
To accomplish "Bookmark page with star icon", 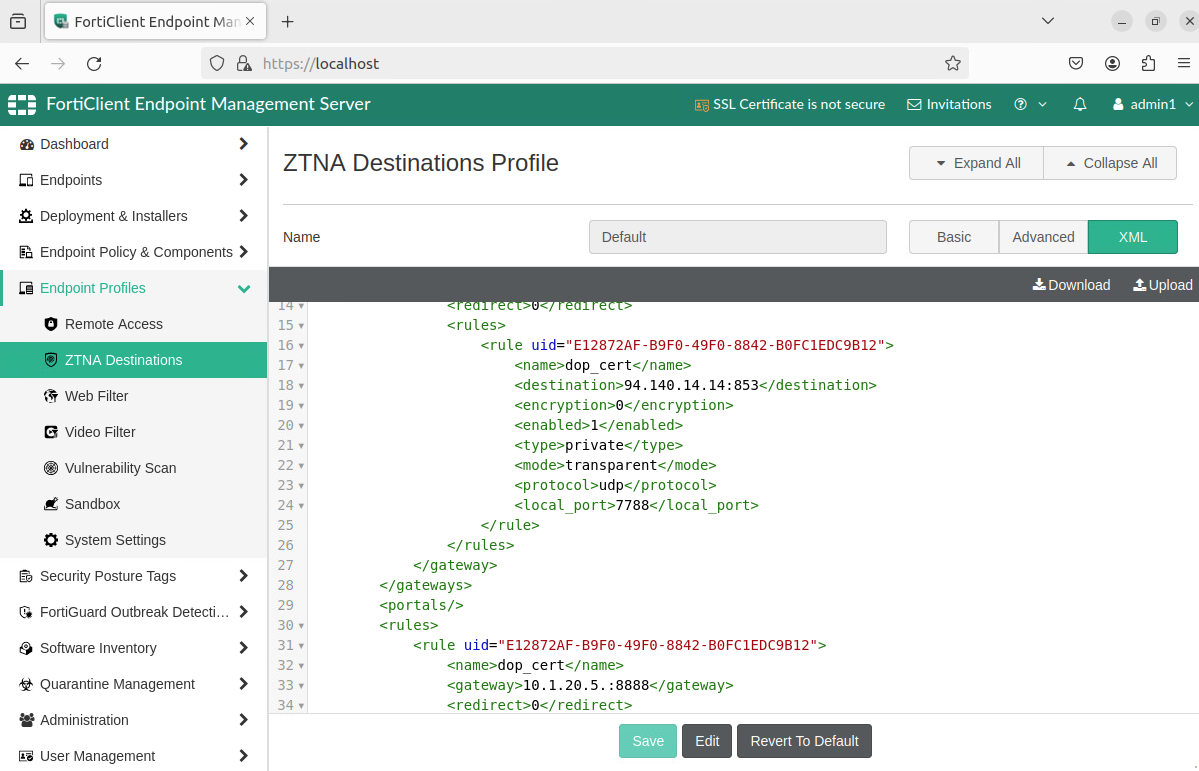I will coord(953,63).
